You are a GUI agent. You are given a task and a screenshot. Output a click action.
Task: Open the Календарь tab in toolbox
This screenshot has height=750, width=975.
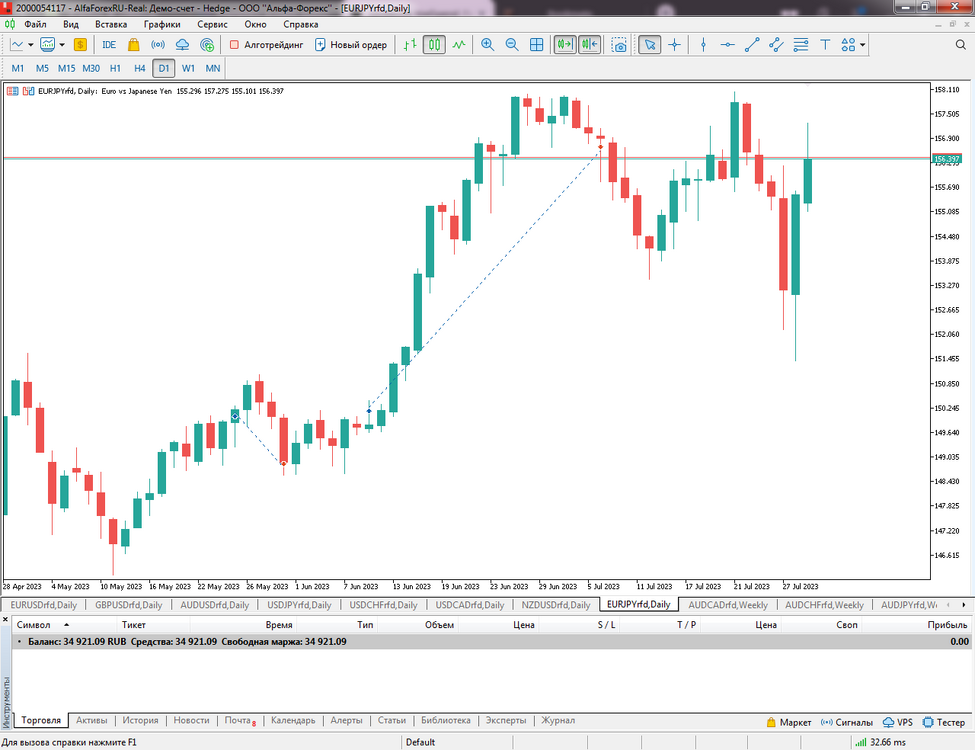tap(293, 720)
